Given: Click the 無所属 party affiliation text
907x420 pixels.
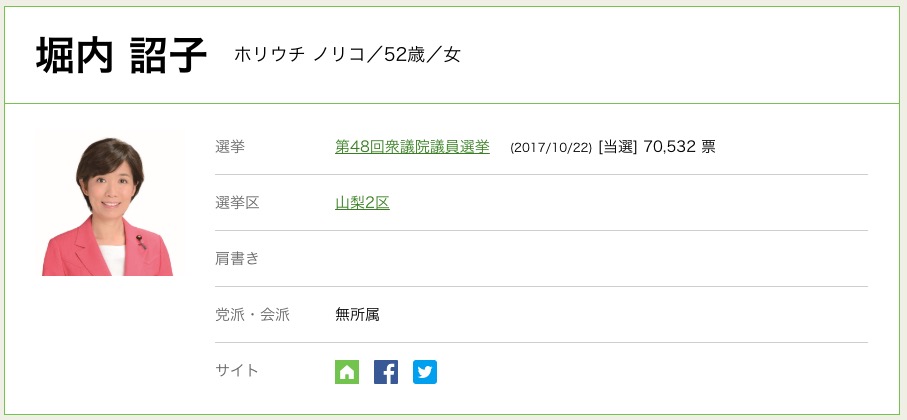Looking at the screenshot, I should pyautogui.click(x=357, y=315).
